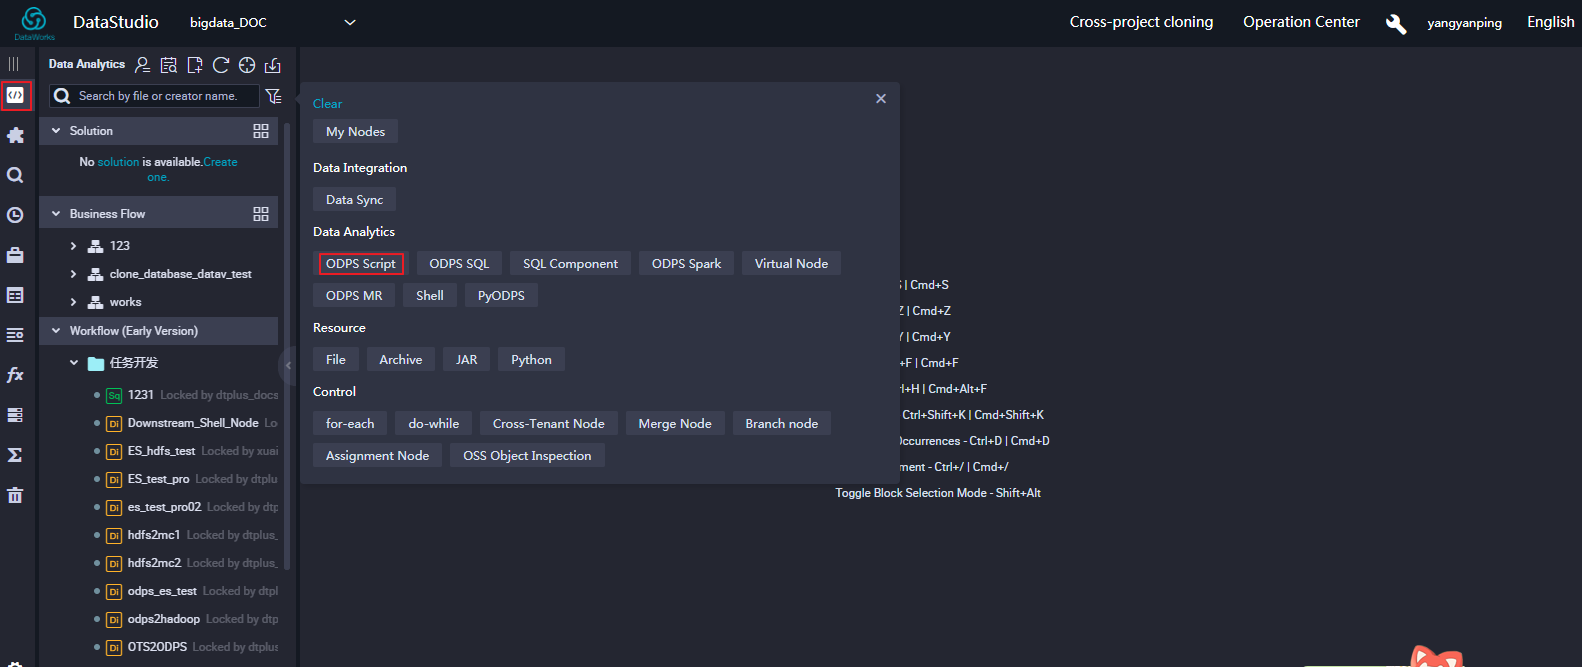
Task: Open the sigma icon in left sidebar
Action: [15, 455]
